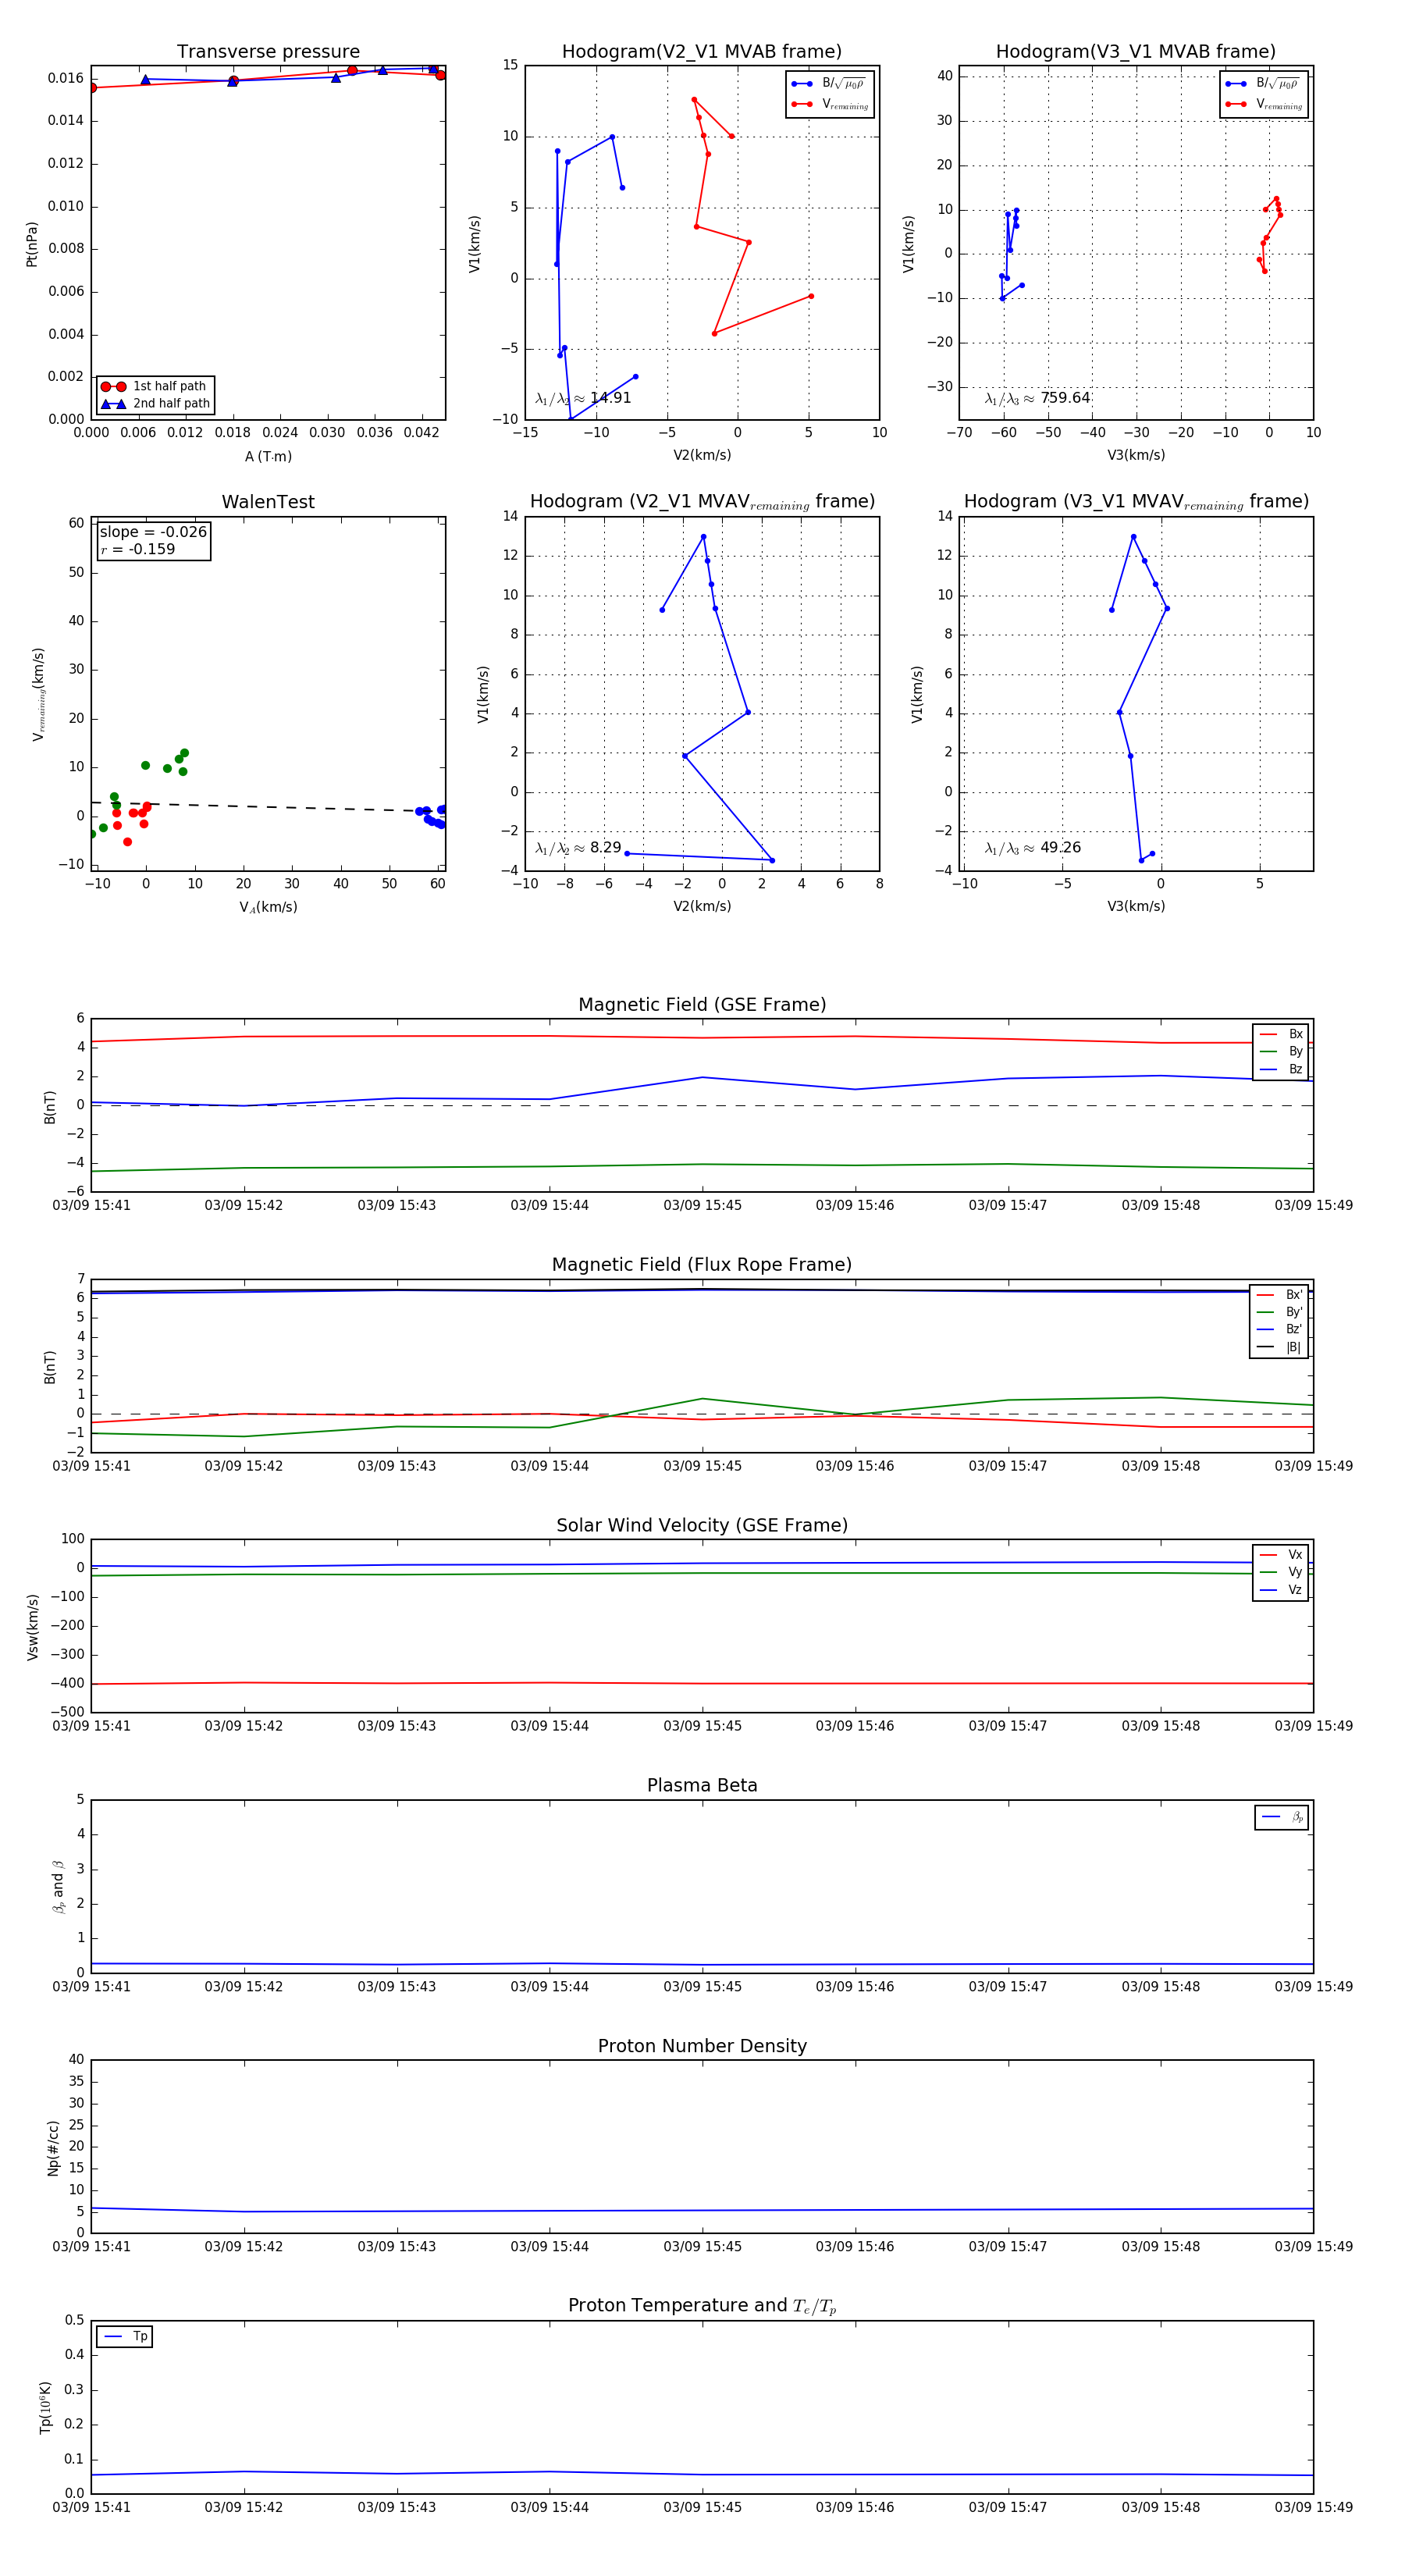Click the βp legend in Plasma Beta plot
The width and height of the screenshot is (1405, 2576).
(x=1282, y=1817)
